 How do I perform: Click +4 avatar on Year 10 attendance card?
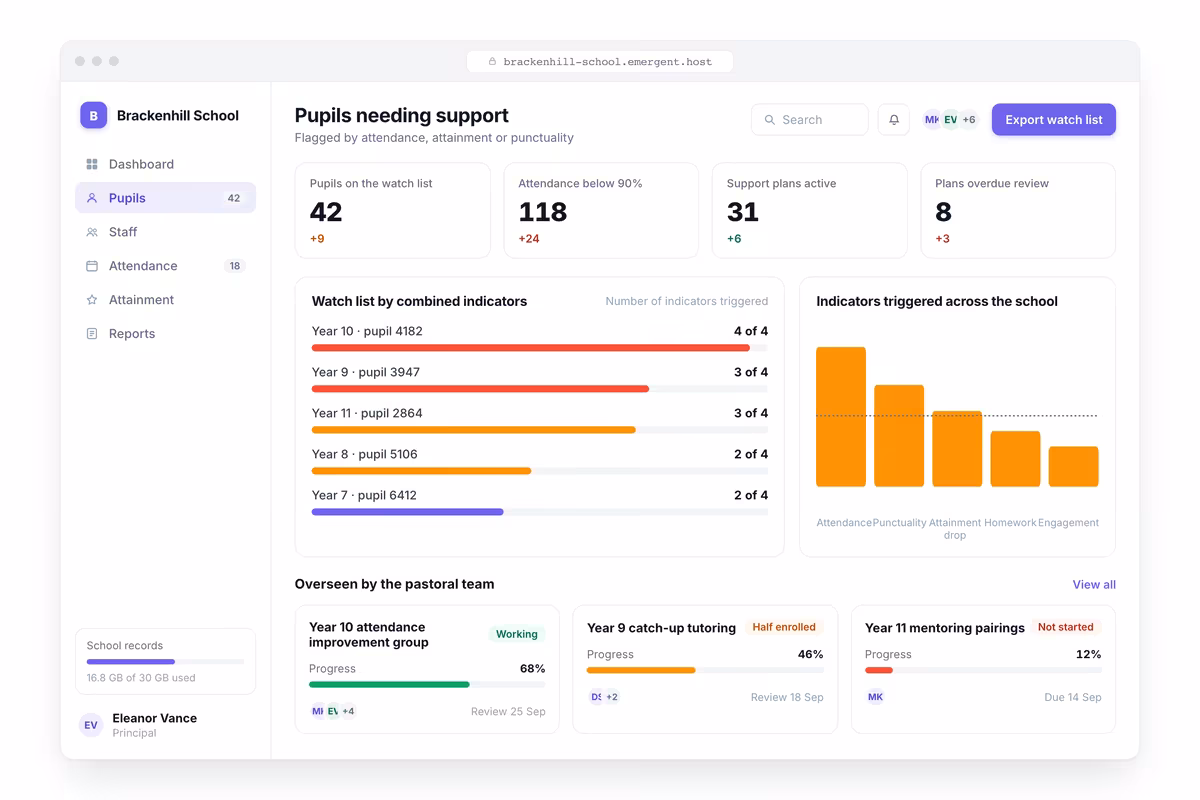pyautogui.click(x=348, y=711)
